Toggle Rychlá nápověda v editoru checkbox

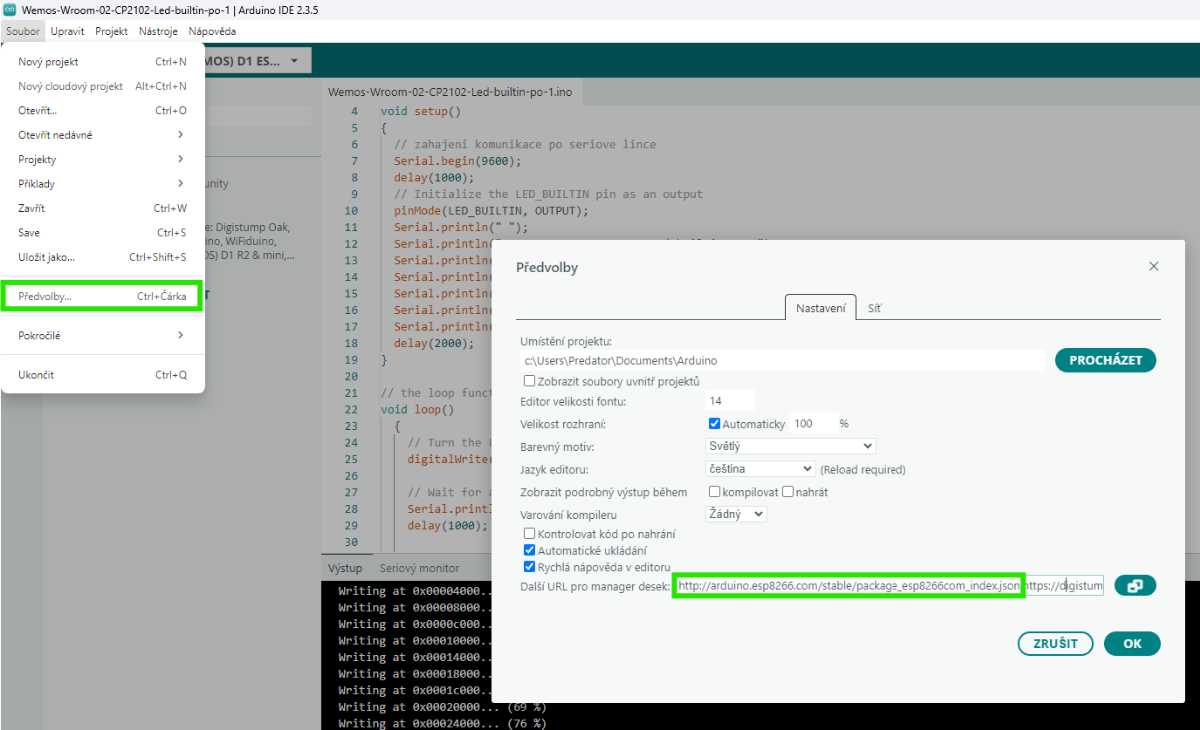click(x=530, y=567)
